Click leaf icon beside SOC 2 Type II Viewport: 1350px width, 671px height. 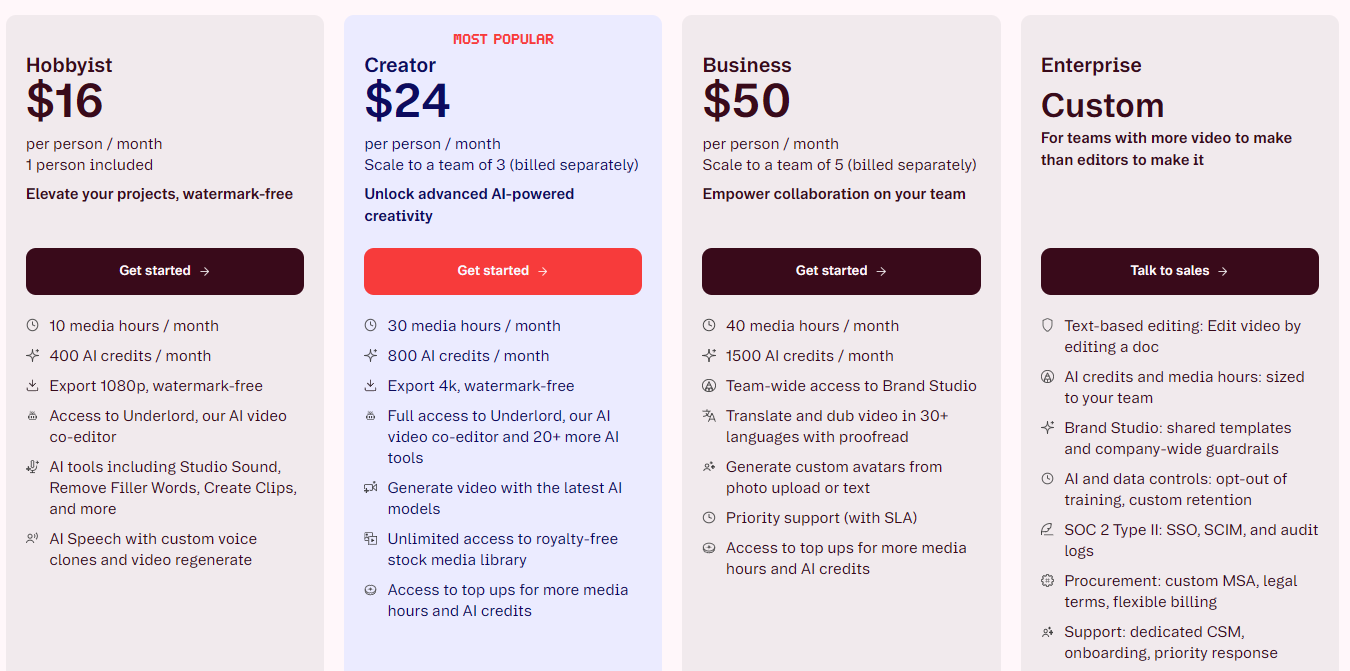1048,529
